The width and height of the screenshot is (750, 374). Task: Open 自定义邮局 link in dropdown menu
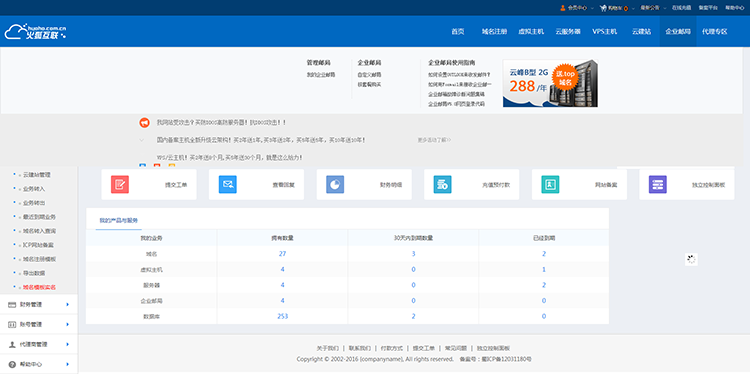[x=369, y=75]
